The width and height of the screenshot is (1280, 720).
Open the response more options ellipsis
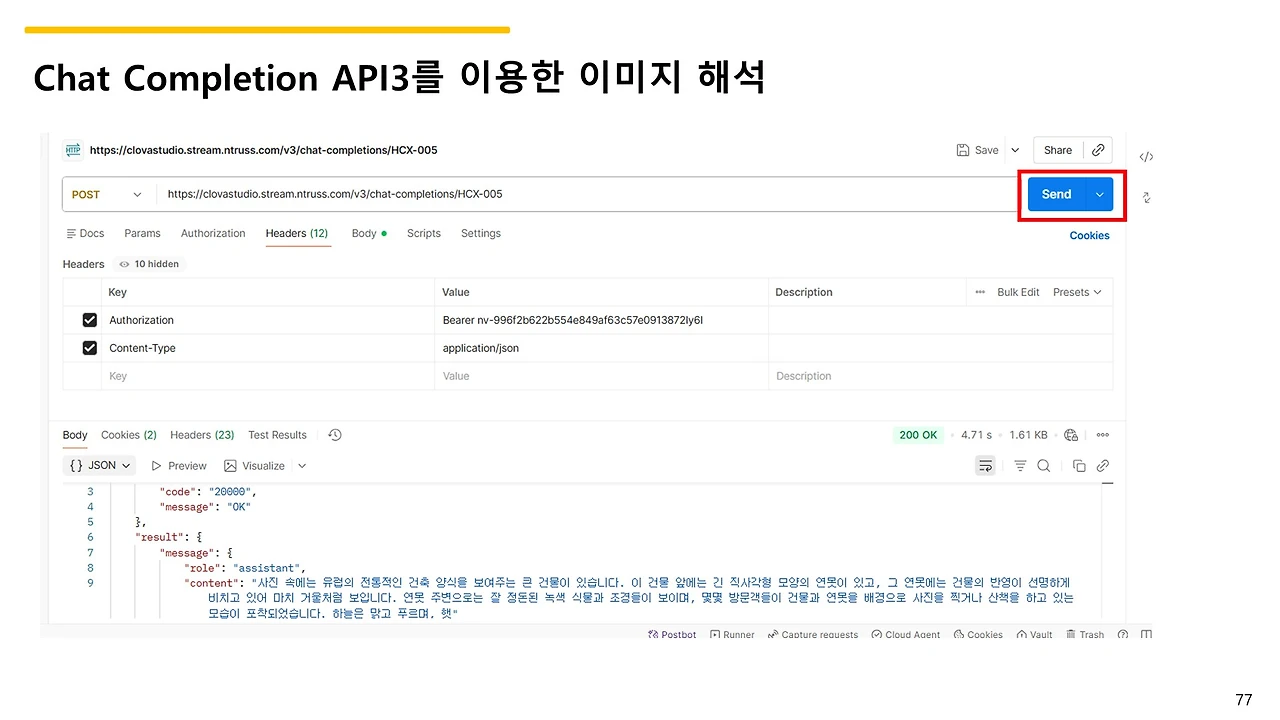click(1103, 435)
